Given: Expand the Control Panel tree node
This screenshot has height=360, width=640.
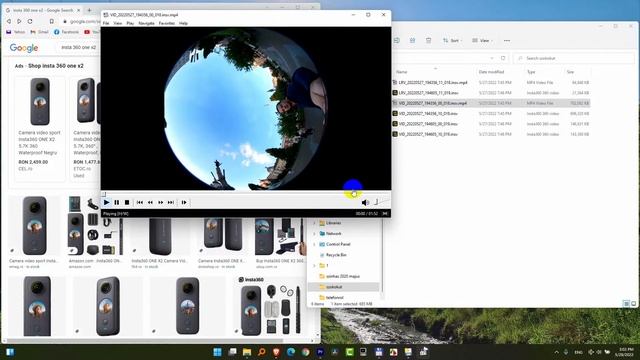Looking at the screenshot, I should click(x=314, y=244).
